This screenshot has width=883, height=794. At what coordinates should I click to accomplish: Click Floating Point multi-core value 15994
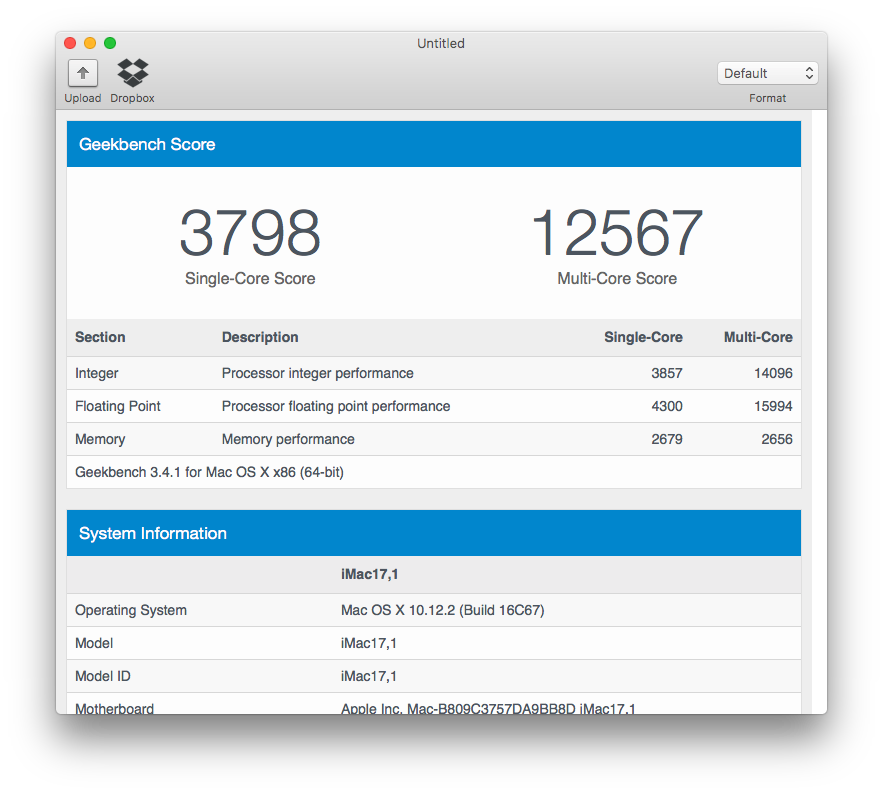tap(773, 406)
